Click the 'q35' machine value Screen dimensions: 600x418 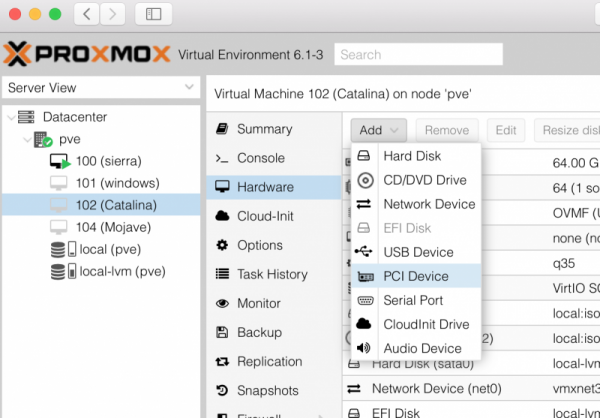pyautogui.click(x=564, y=263)
